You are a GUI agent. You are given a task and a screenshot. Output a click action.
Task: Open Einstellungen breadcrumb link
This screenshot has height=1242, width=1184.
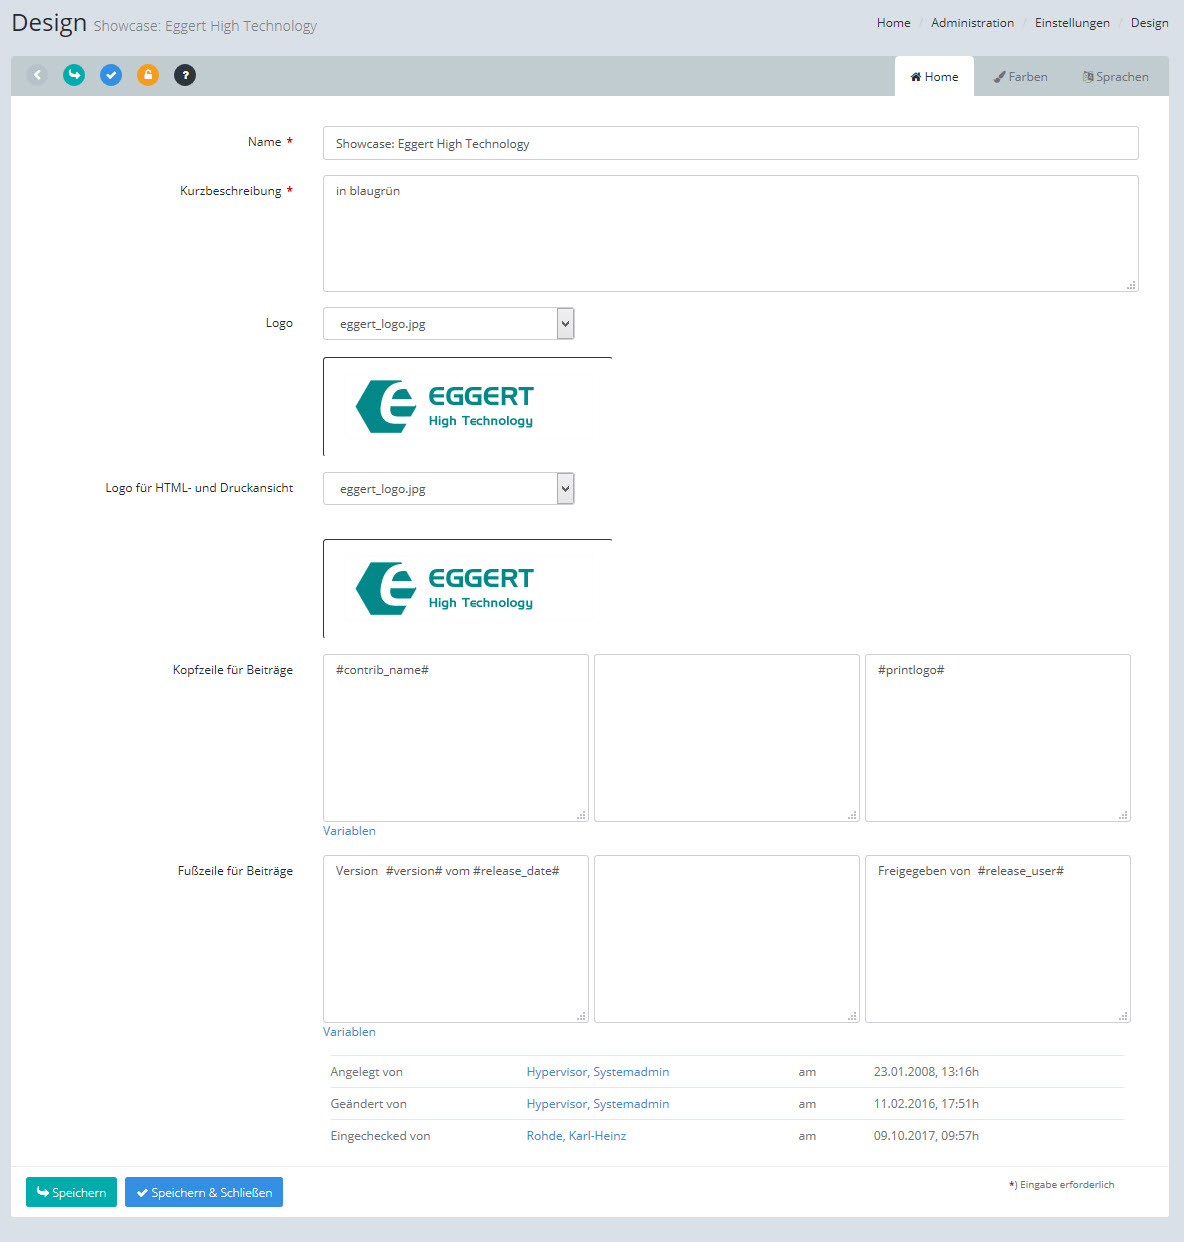coord(1072,23)
